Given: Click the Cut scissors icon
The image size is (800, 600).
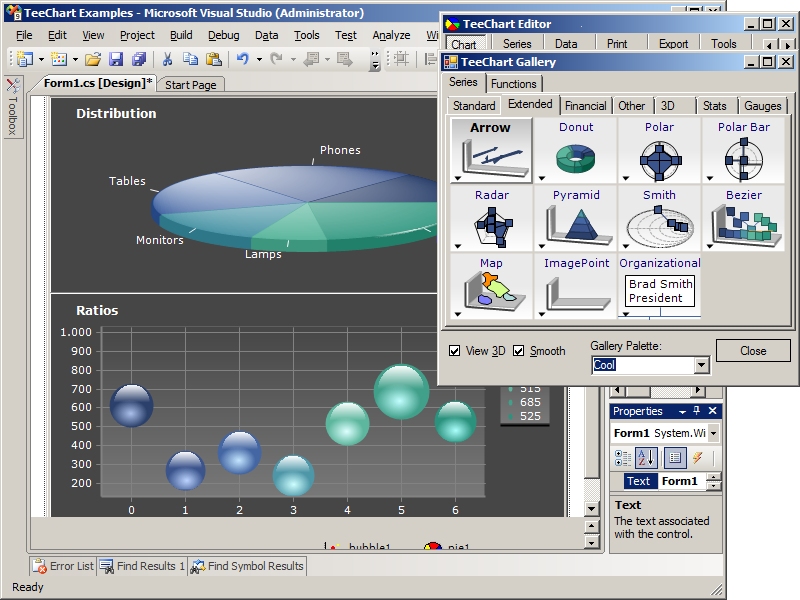Looking at the screenshot, I should [x=167, y=59].
